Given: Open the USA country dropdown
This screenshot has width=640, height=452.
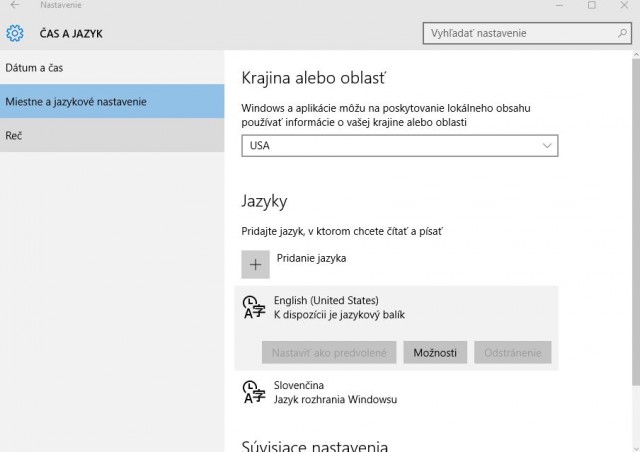Looking at the screenshot, I should tap(399, 146).
